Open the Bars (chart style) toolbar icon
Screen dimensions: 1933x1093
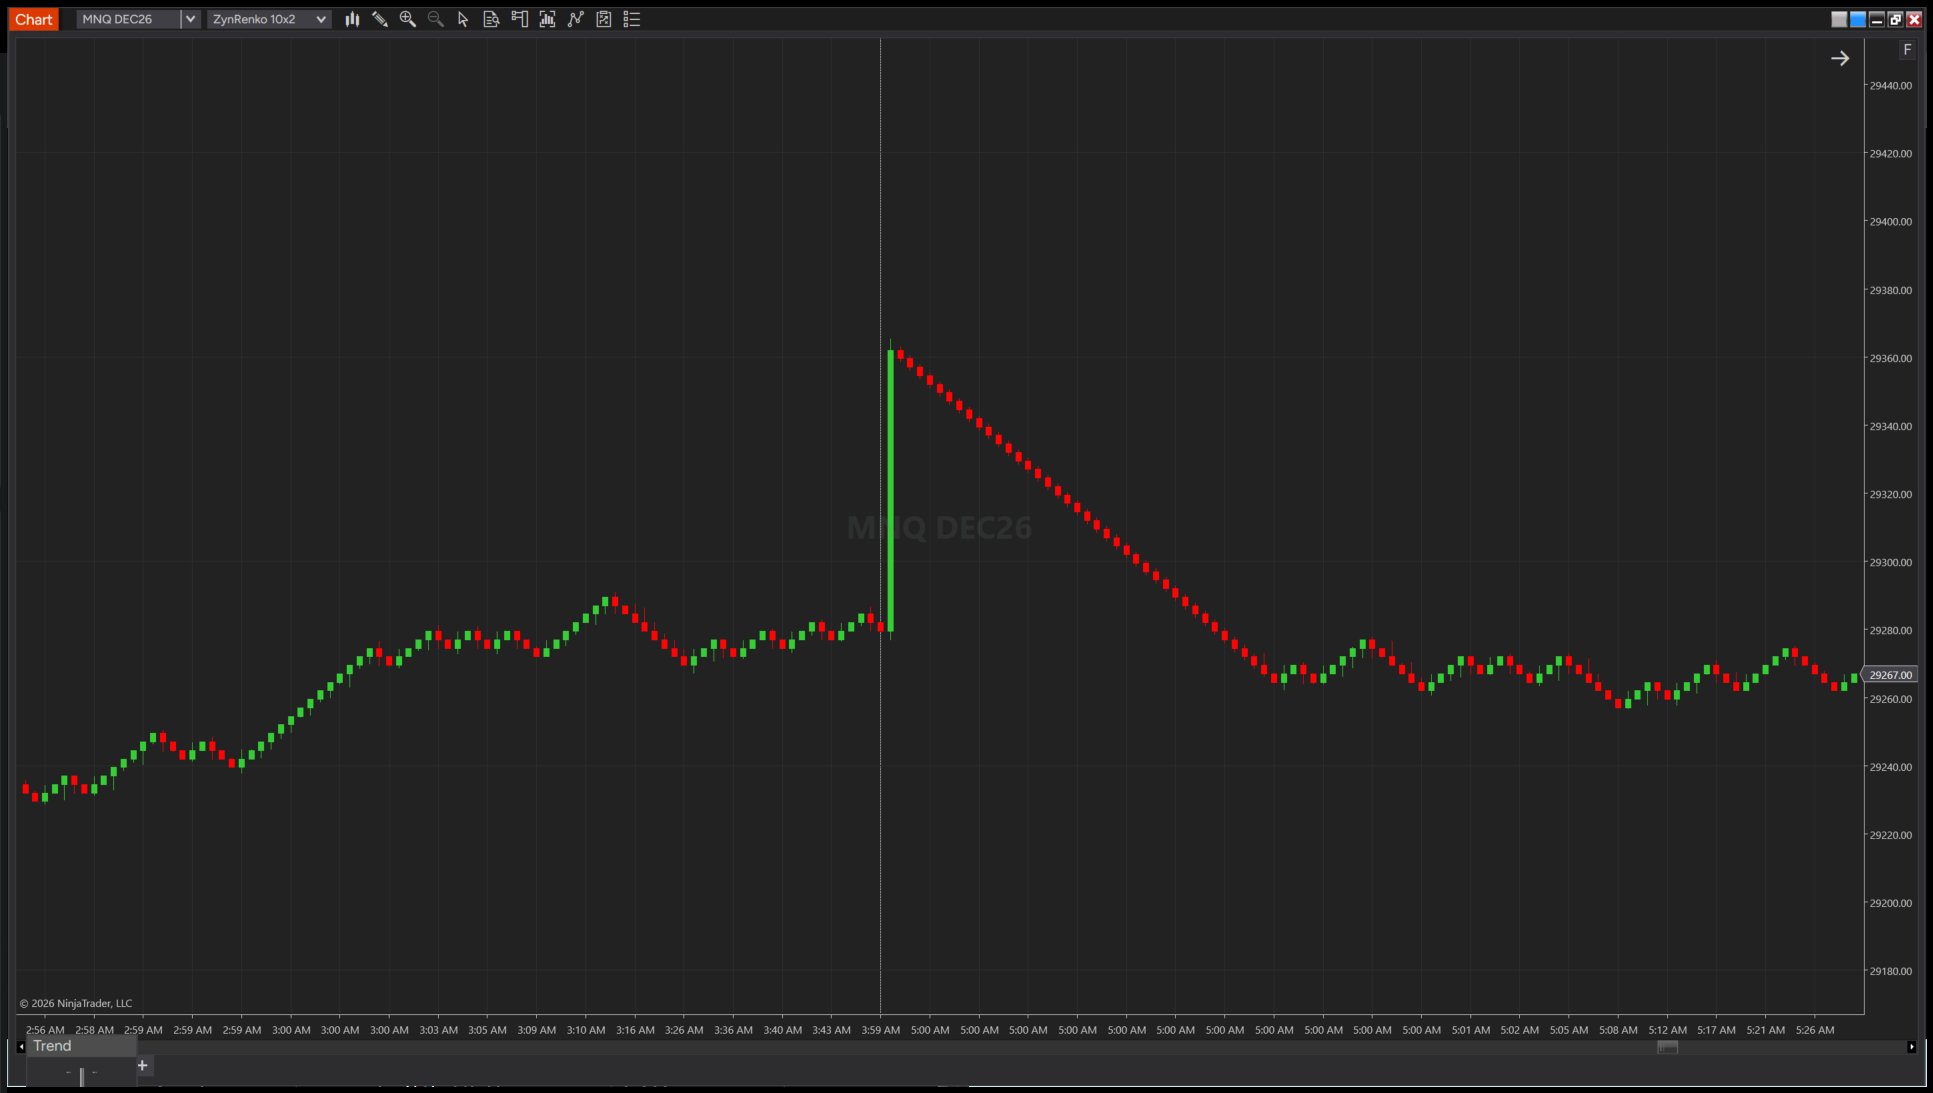pyautogui.click(x=352, y=19)
